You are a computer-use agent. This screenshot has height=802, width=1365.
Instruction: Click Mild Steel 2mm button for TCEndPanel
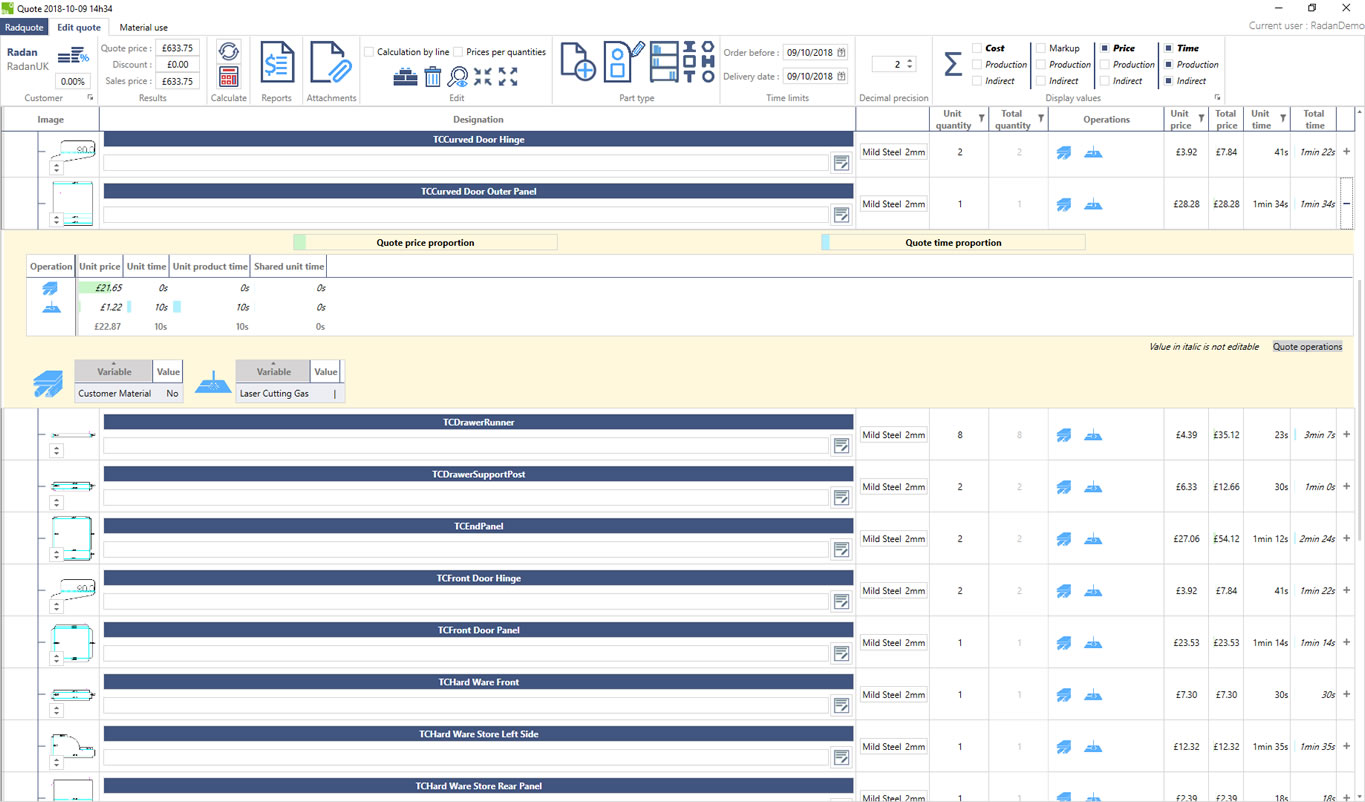[x=893, y=539]
